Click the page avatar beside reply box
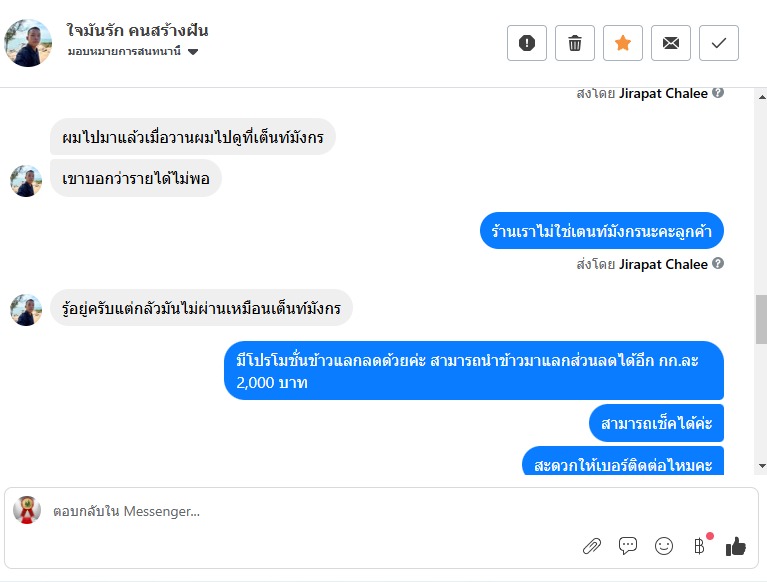 tap(27, 510)
